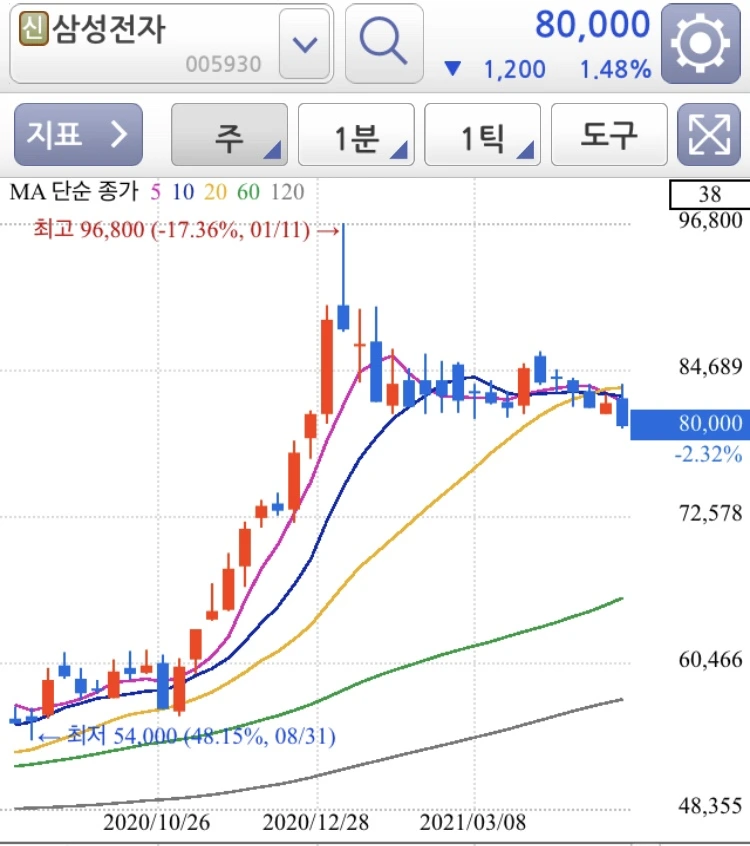The width and height of the screenshot is (750, 846).
Task: Click the 60,466 axis value
Action: (710, 659)
